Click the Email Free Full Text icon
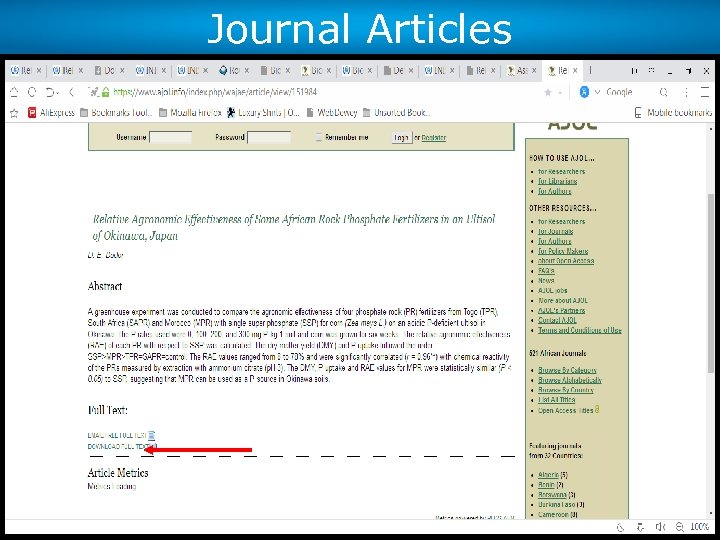 coord(152,435)
